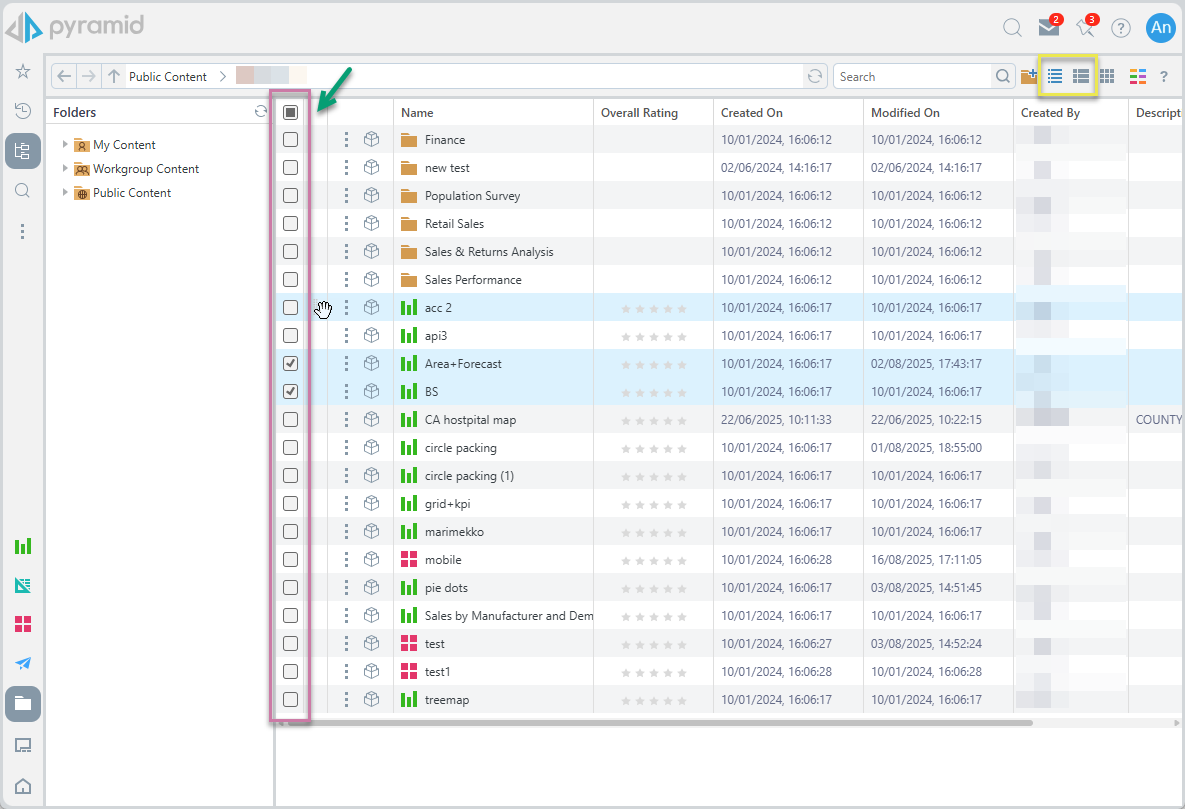1185x809 pixels.
Task: Click the paper plane Publish icon
Action: pos(23,663)
